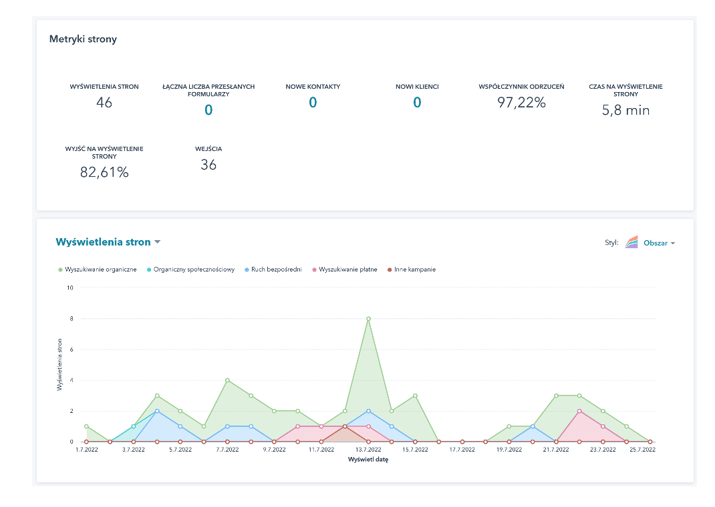
Task: Click the 97,22% Współczynnik odrzuceń value
Action: 521,103
